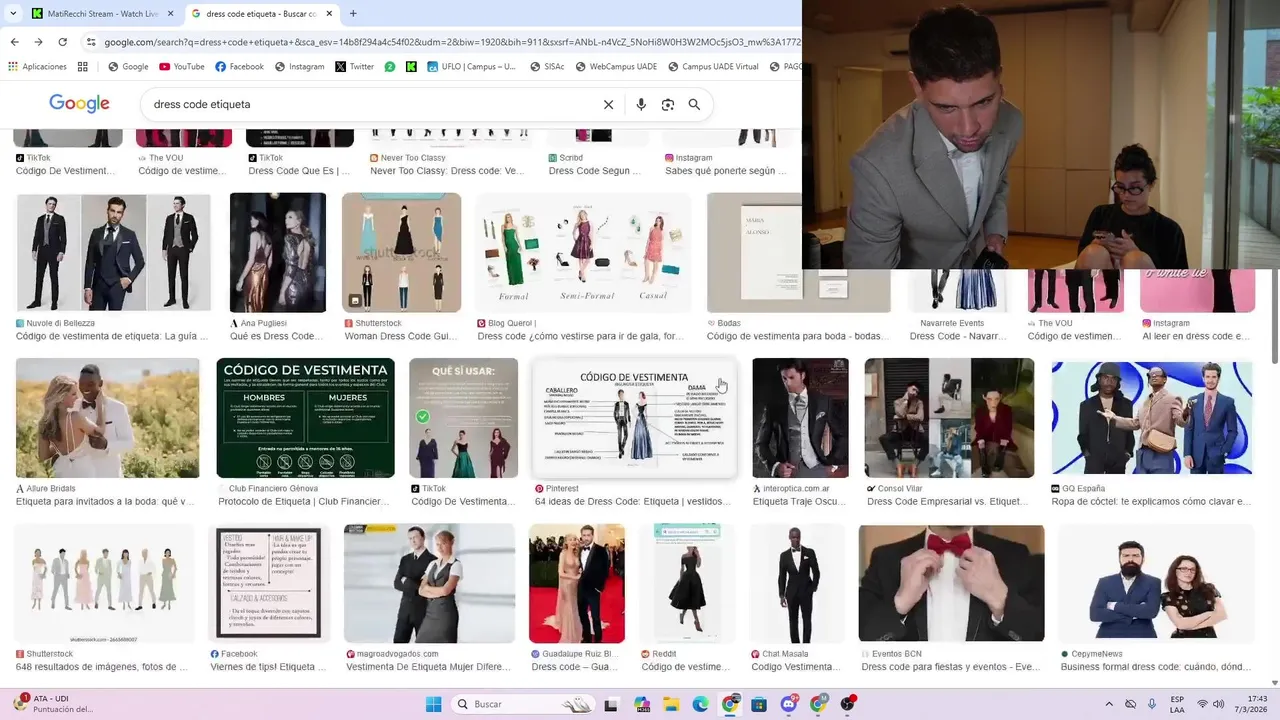Open the UFLO Campus bookmark

pos(471,67)
